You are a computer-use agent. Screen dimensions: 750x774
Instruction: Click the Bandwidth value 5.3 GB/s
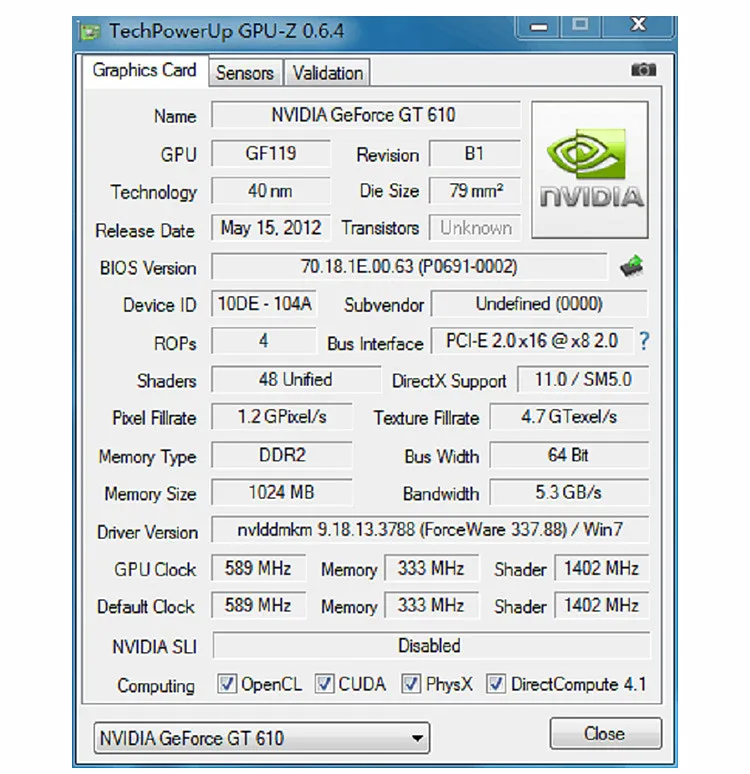(x=569, y=493)
